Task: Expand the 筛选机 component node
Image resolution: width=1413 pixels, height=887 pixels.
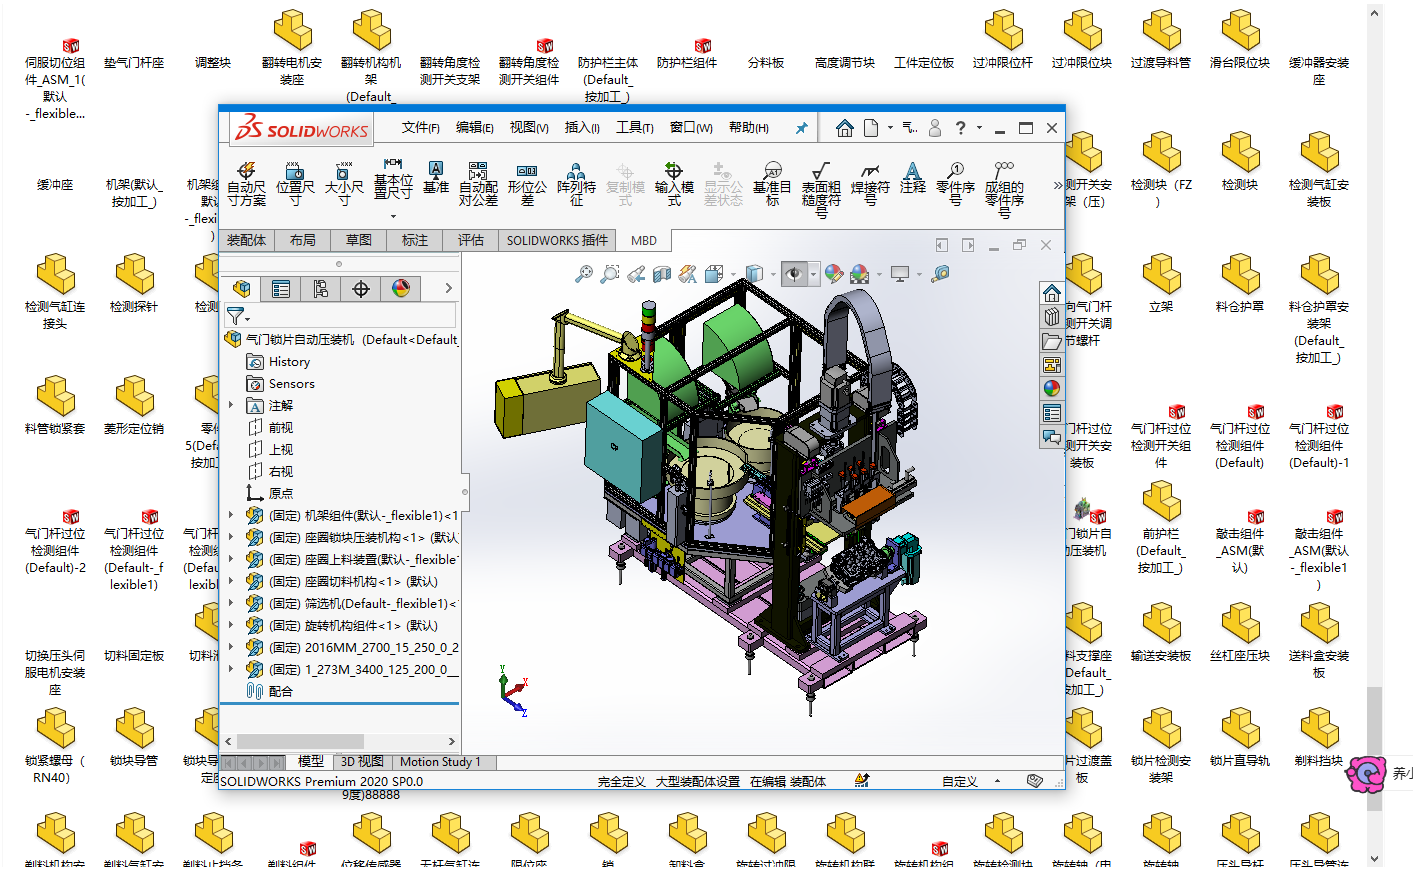Action: click(231, 603)
